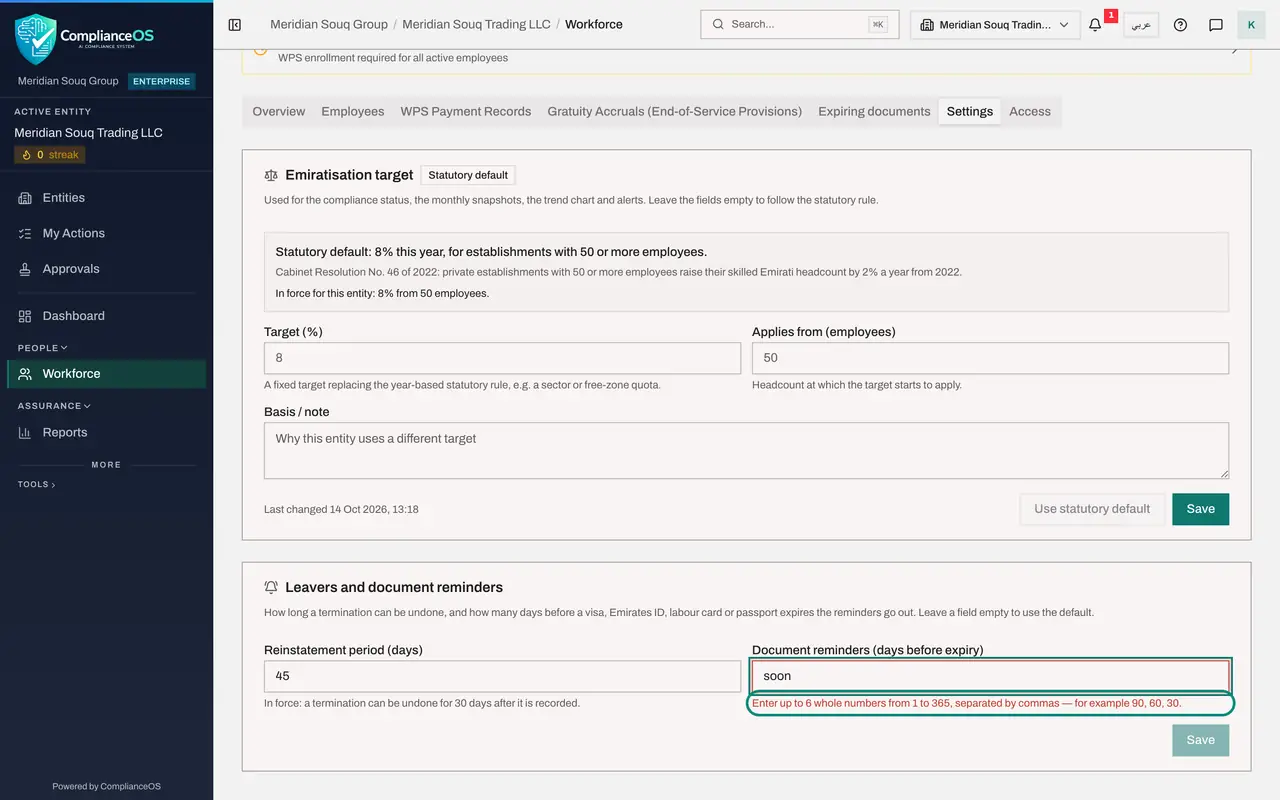Go to the Expiring documents tab

[874, 112]
